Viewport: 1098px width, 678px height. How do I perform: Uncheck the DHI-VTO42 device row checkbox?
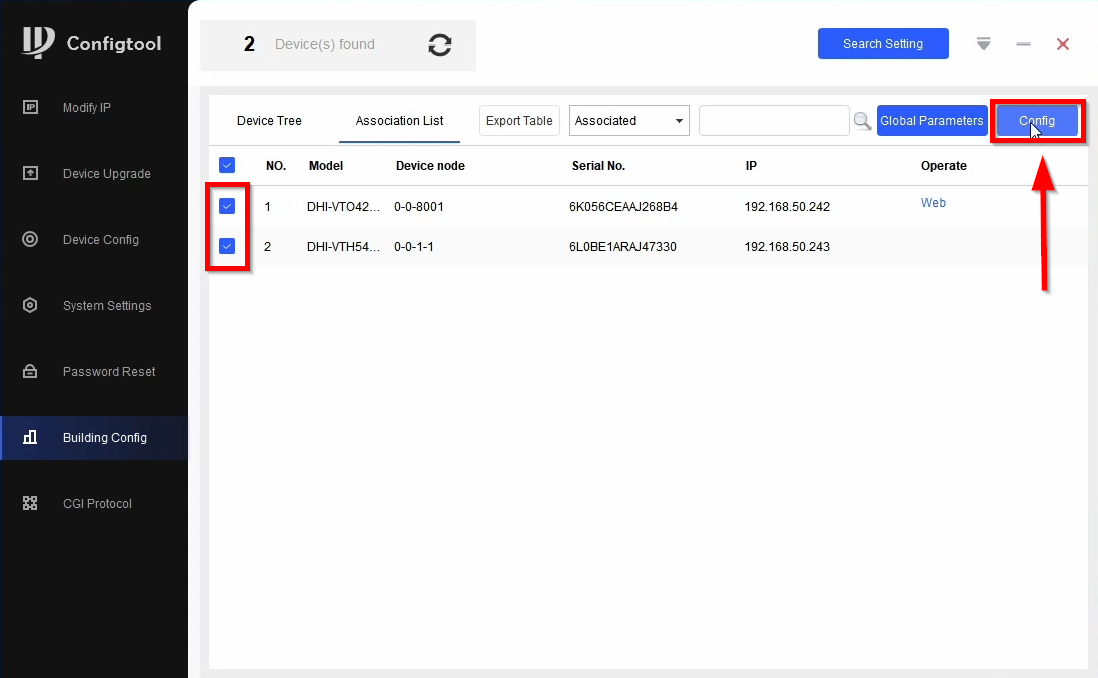pyautogui.click(x=227, y=206)
